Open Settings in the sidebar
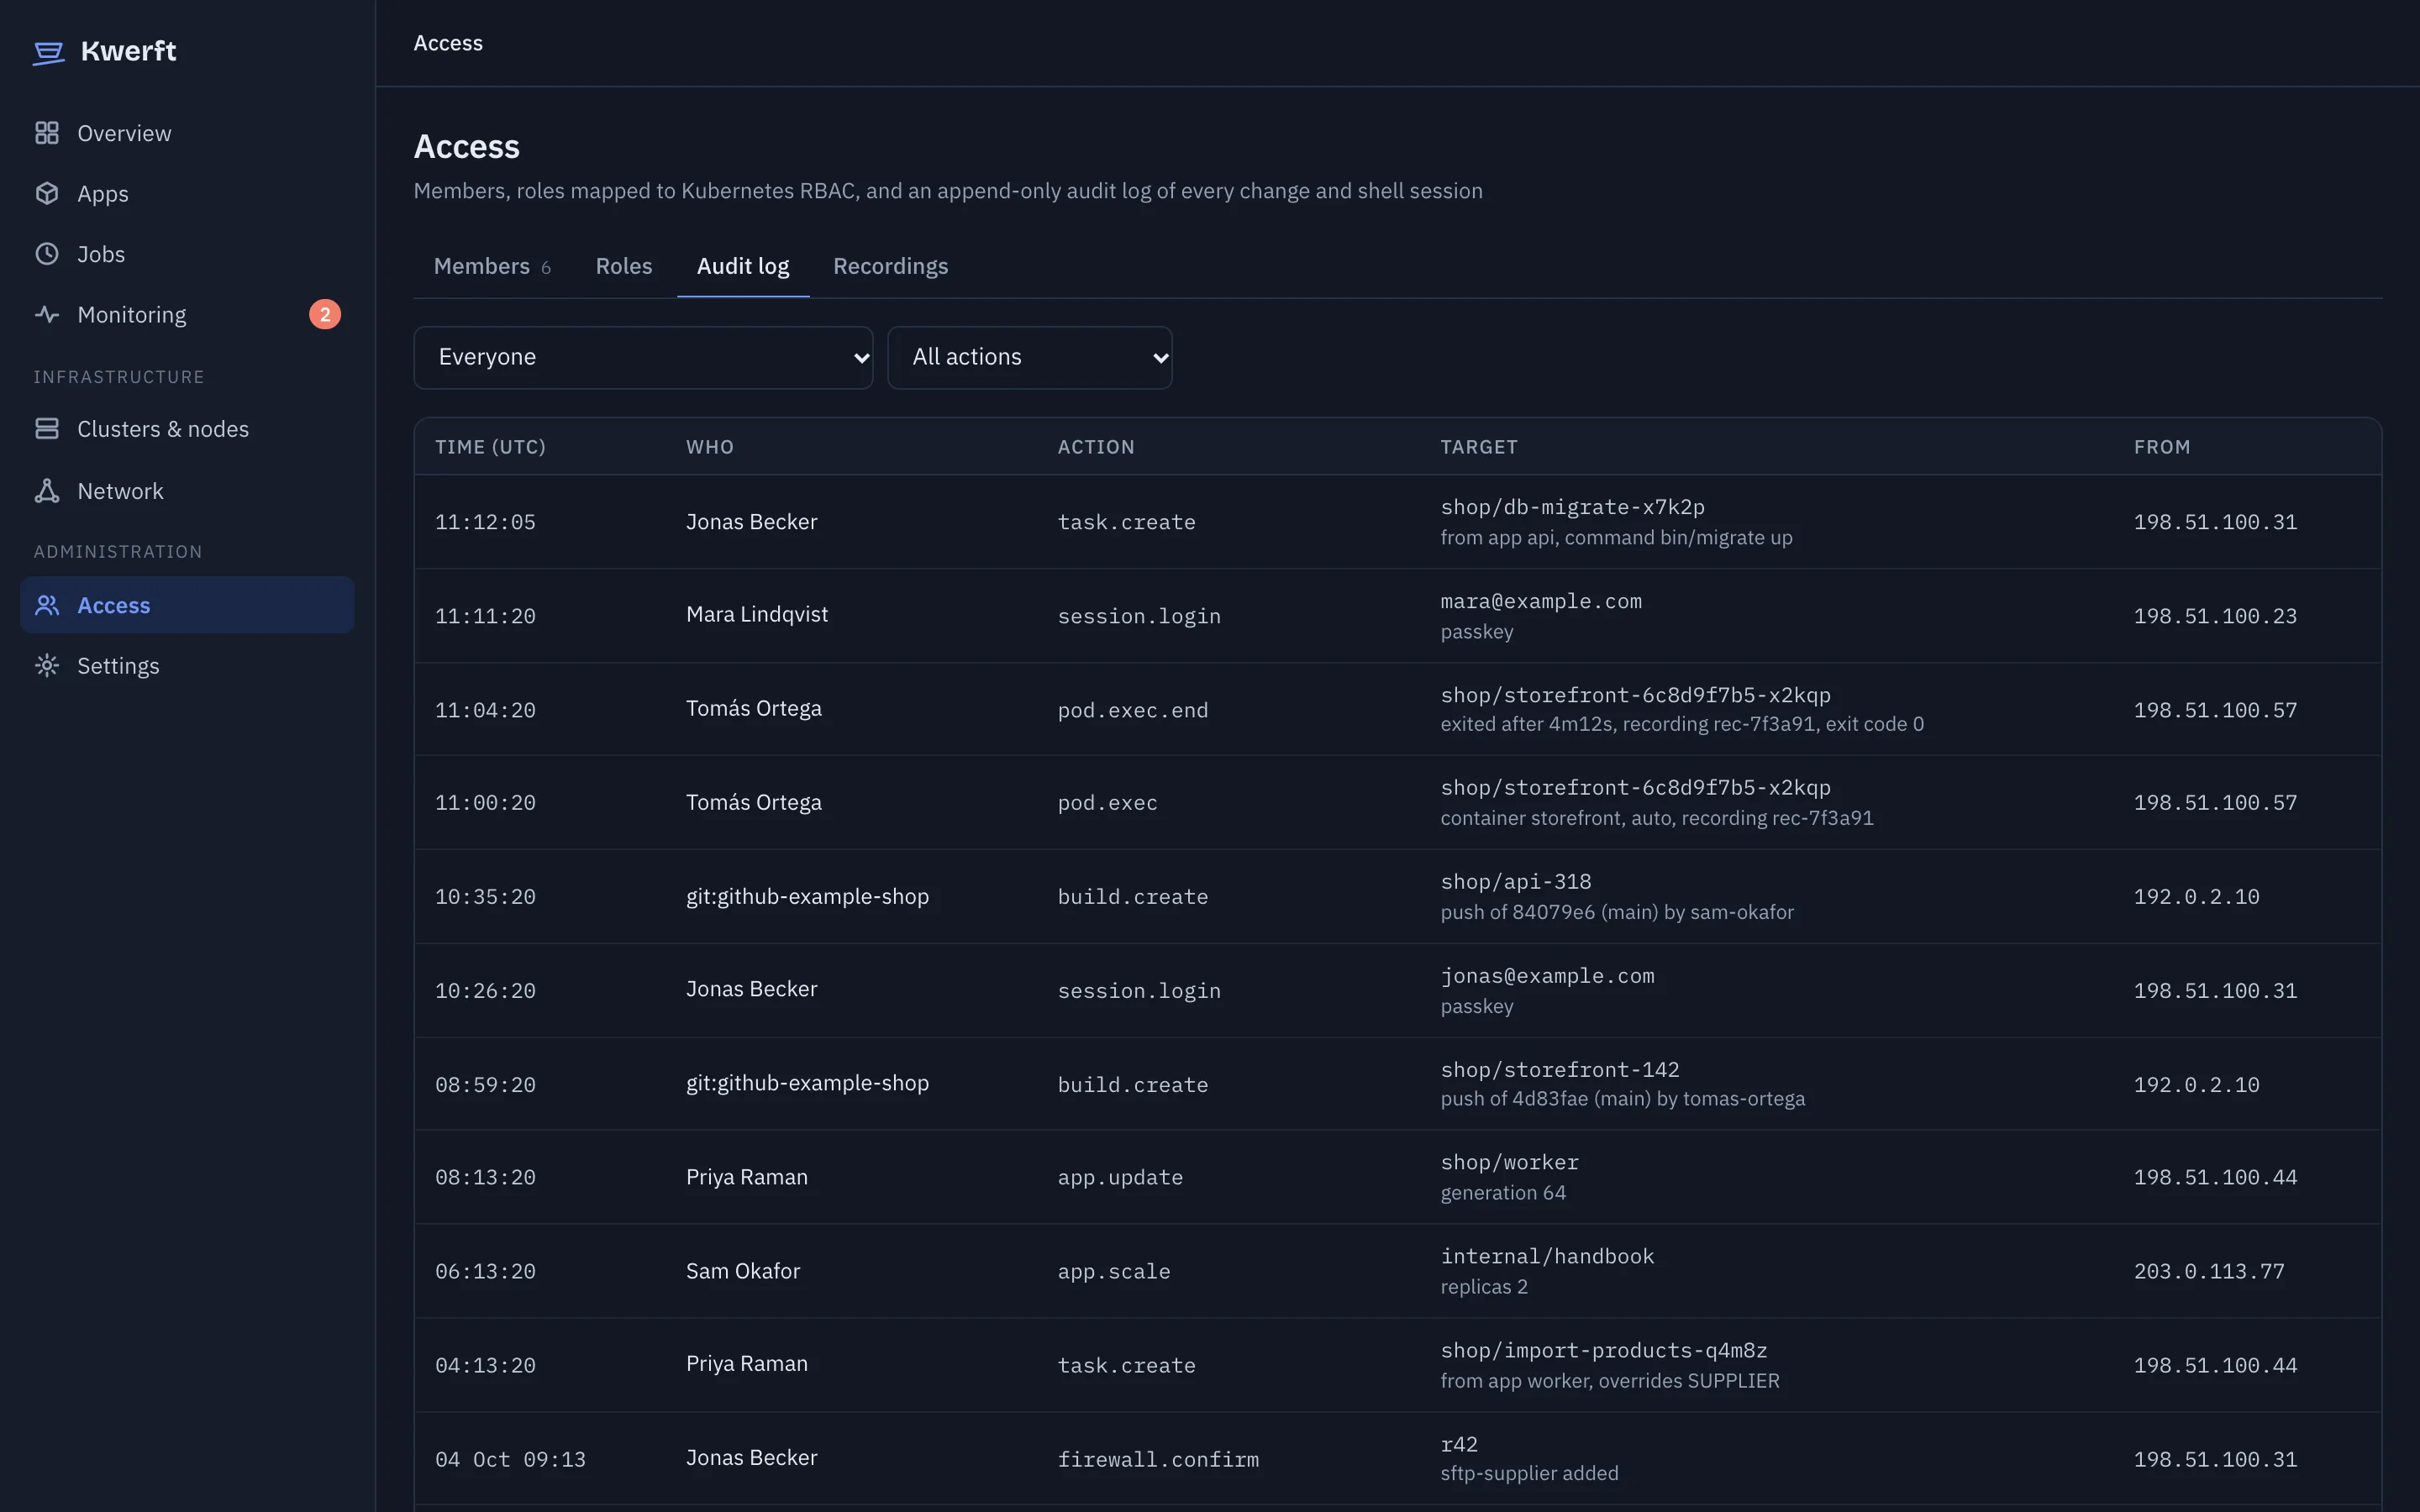Viewport: 2420px width, 1512px height. (x=187, y=666)
